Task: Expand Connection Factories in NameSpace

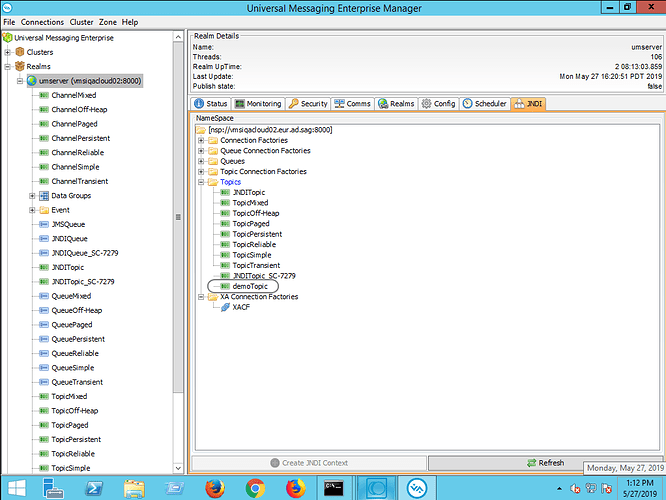Action: point(201,140)
